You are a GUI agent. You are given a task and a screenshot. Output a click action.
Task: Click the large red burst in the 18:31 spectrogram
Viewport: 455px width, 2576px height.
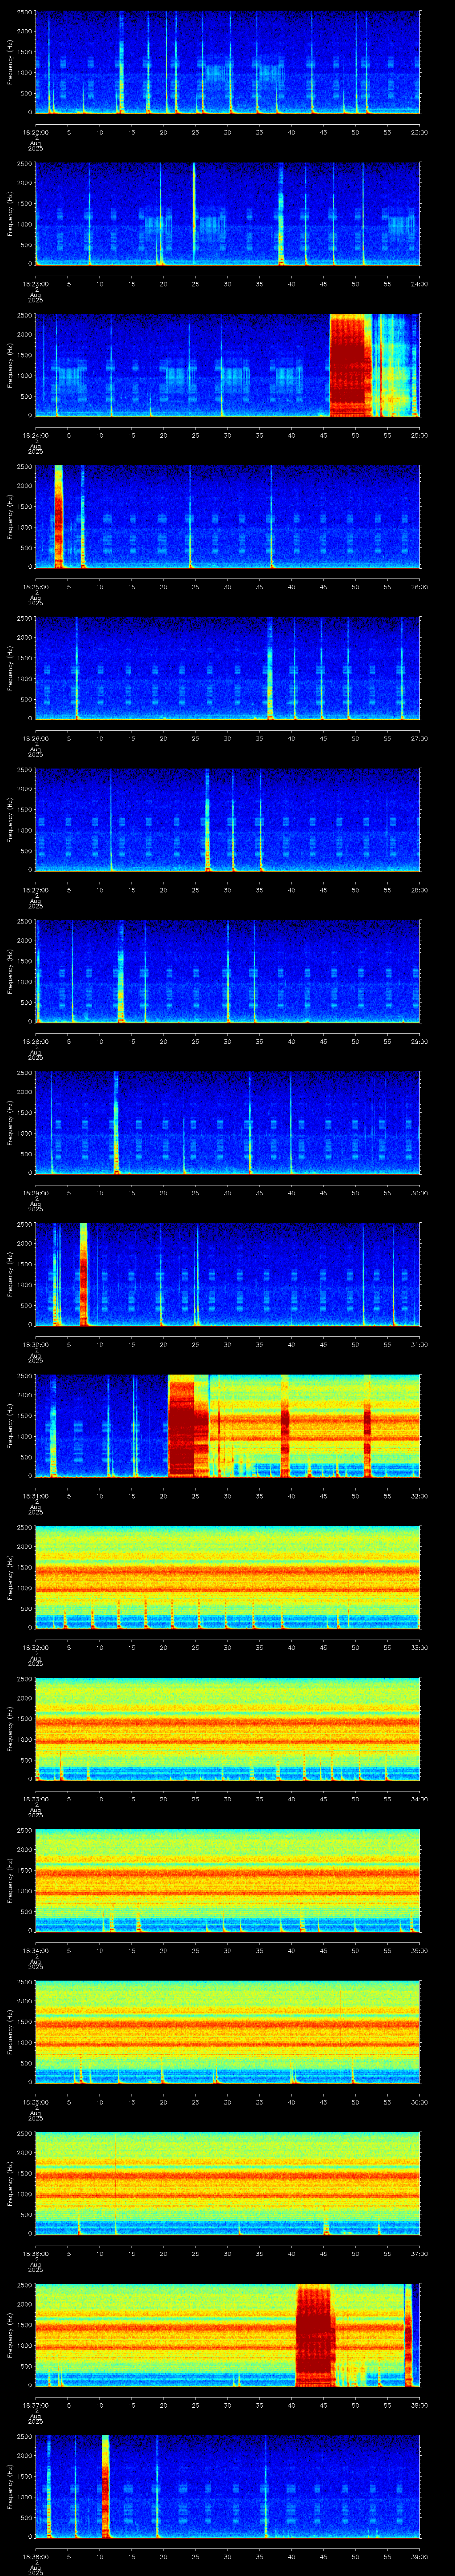click(187, 1426)
